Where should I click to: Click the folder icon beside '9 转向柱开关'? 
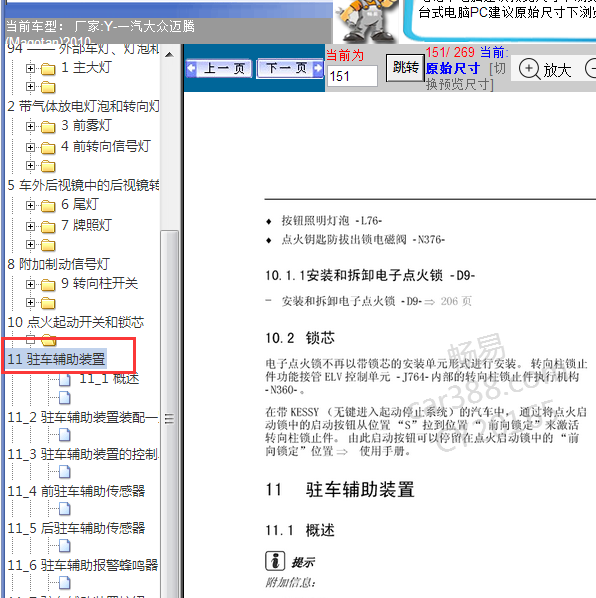click(x=48, y=285)
